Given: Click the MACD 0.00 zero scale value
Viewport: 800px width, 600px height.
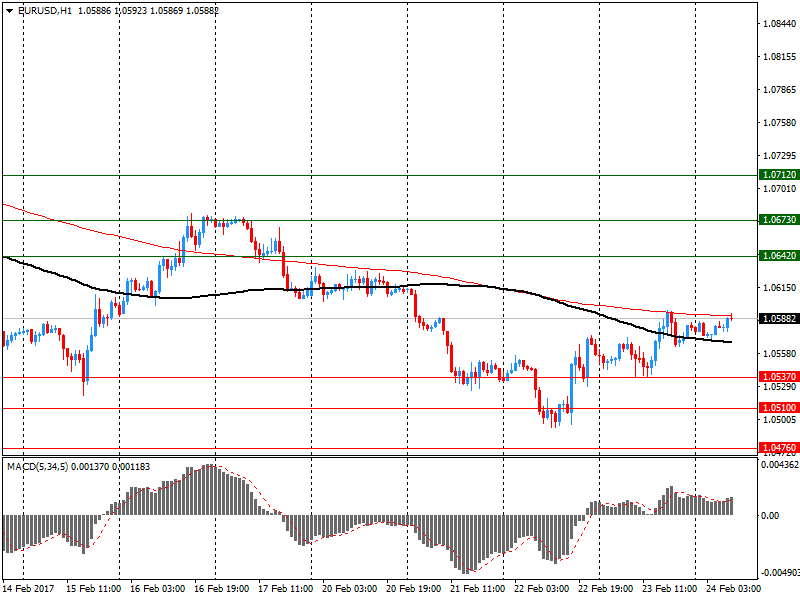Looking at the screenshot, I should coord(770,516).
